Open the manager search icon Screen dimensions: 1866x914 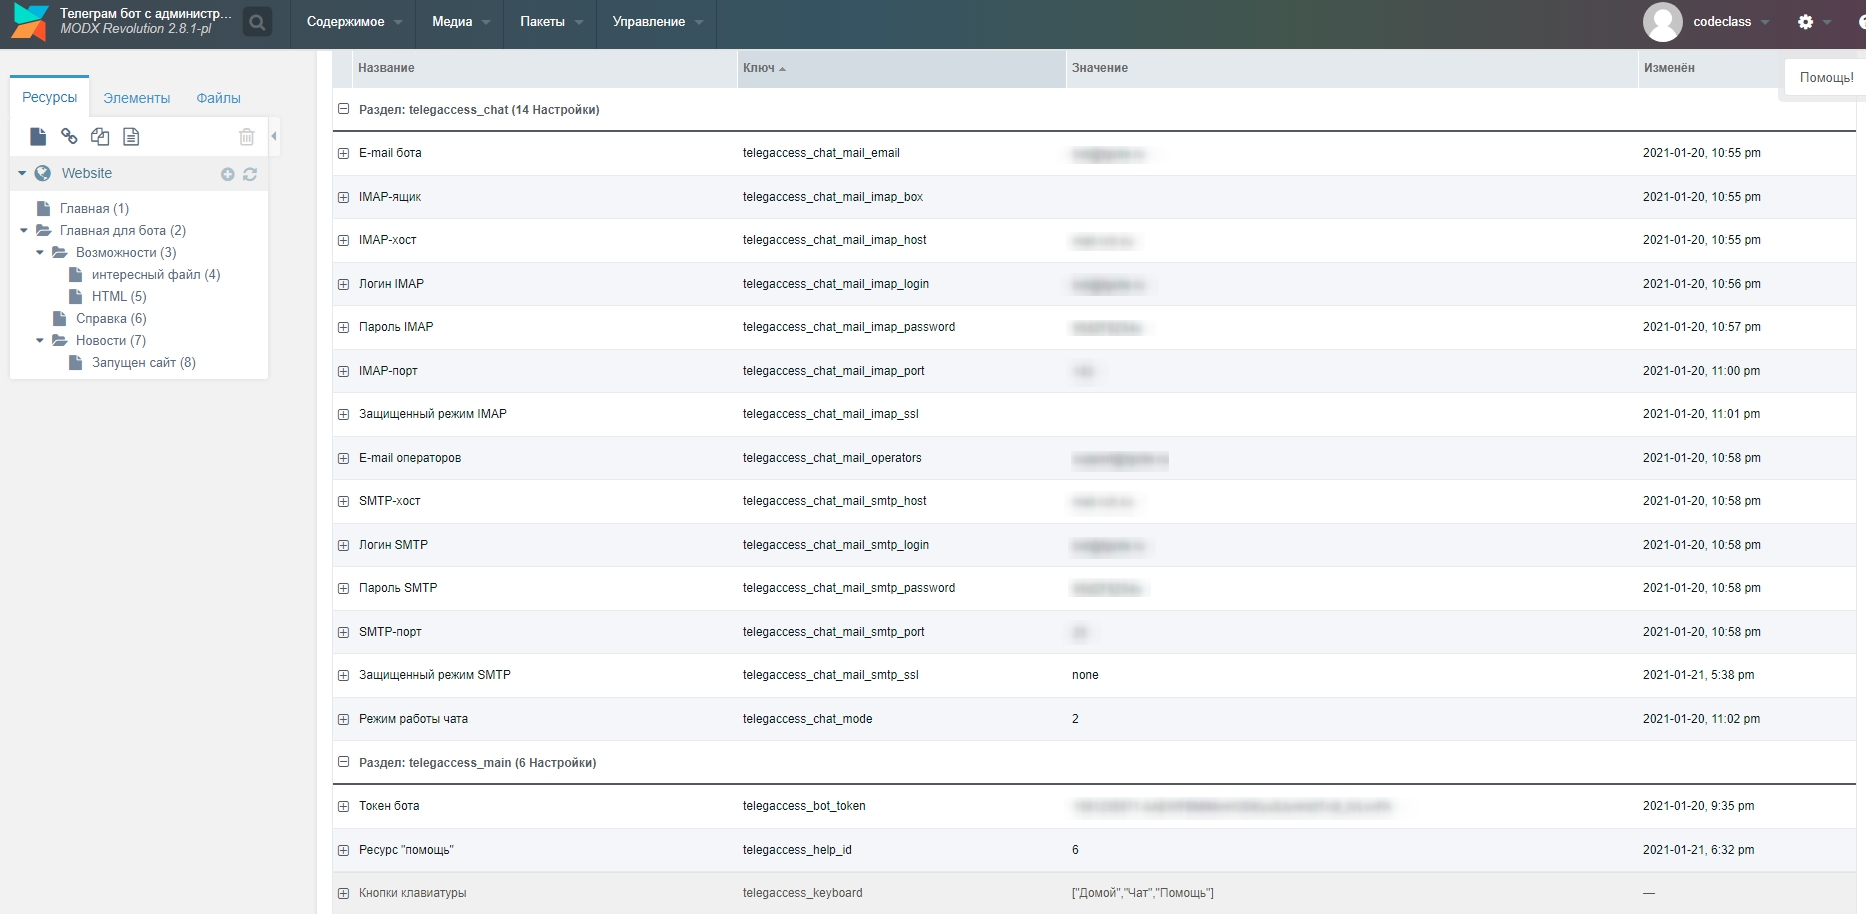257,22
